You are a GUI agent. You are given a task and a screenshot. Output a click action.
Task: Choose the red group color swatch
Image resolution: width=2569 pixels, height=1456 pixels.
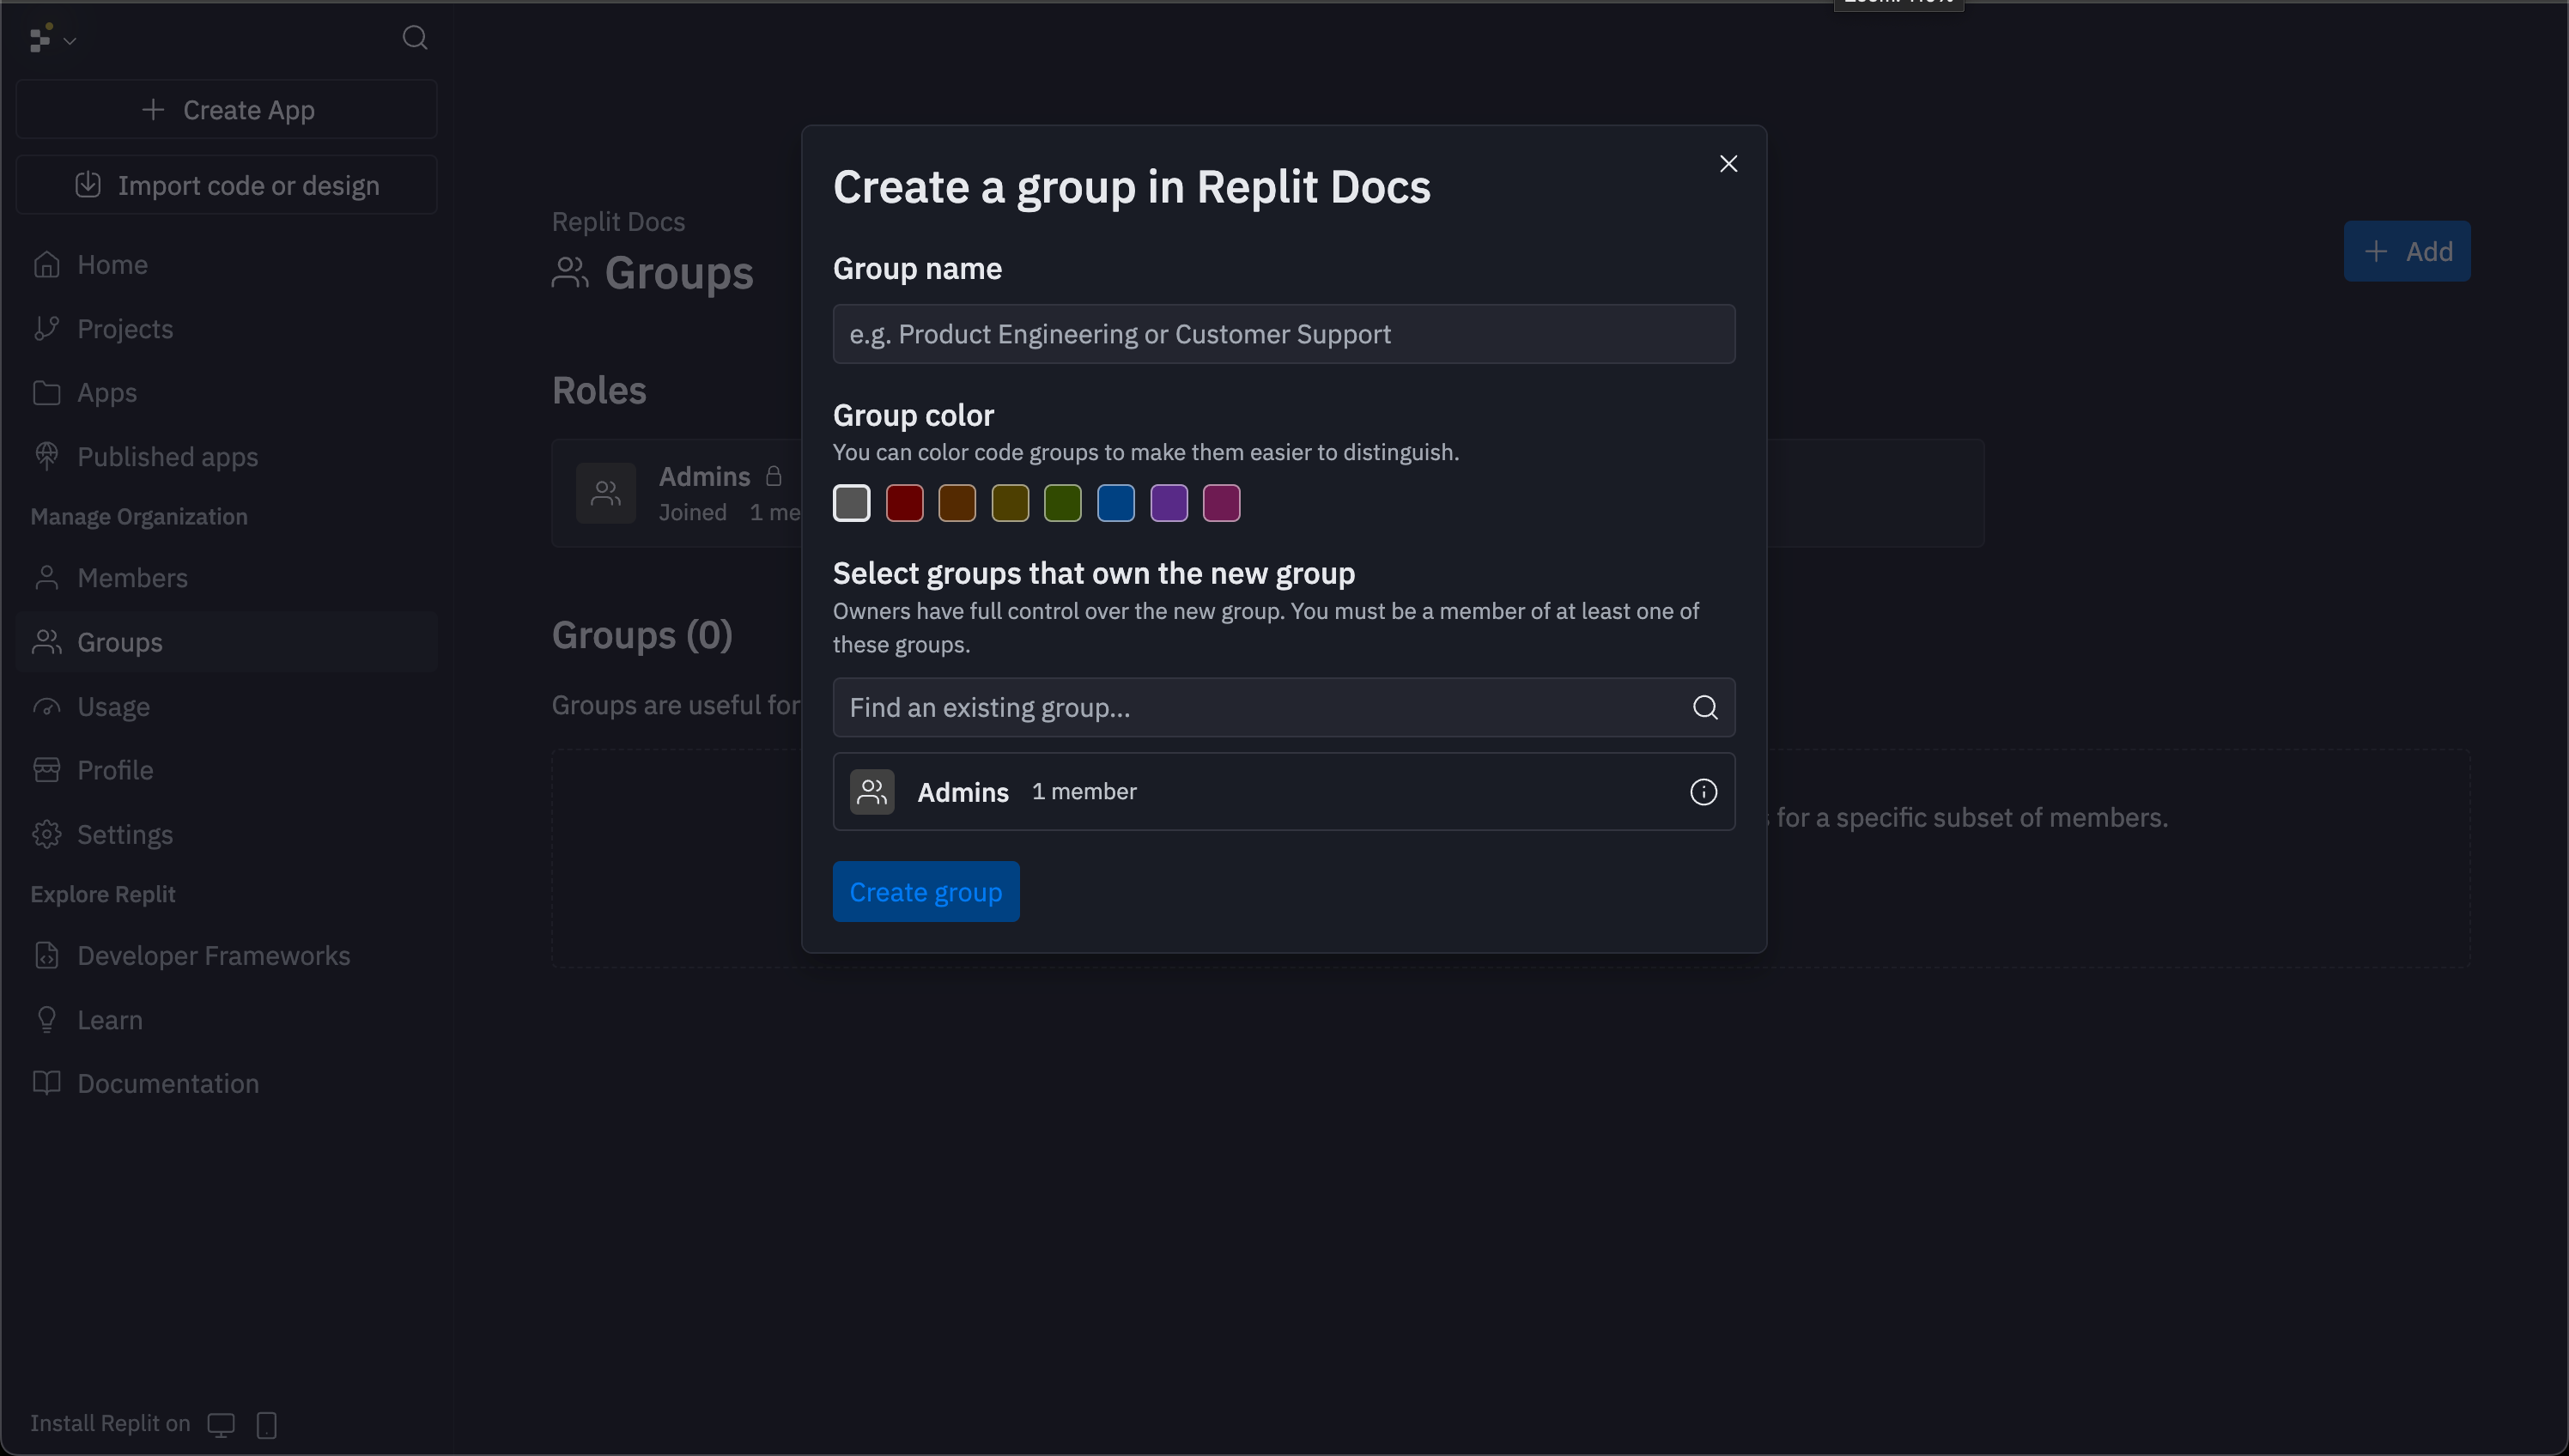click(x=904, y=503)
